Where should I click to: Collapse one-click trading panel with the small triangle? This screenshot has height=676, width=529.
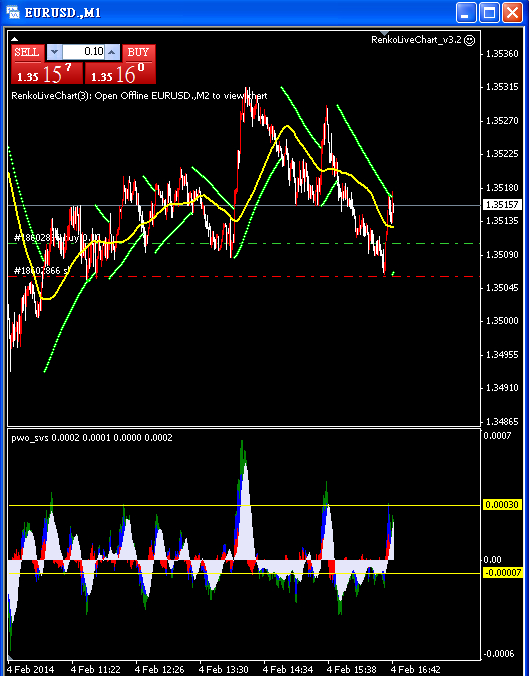click(x=14, y=39)
